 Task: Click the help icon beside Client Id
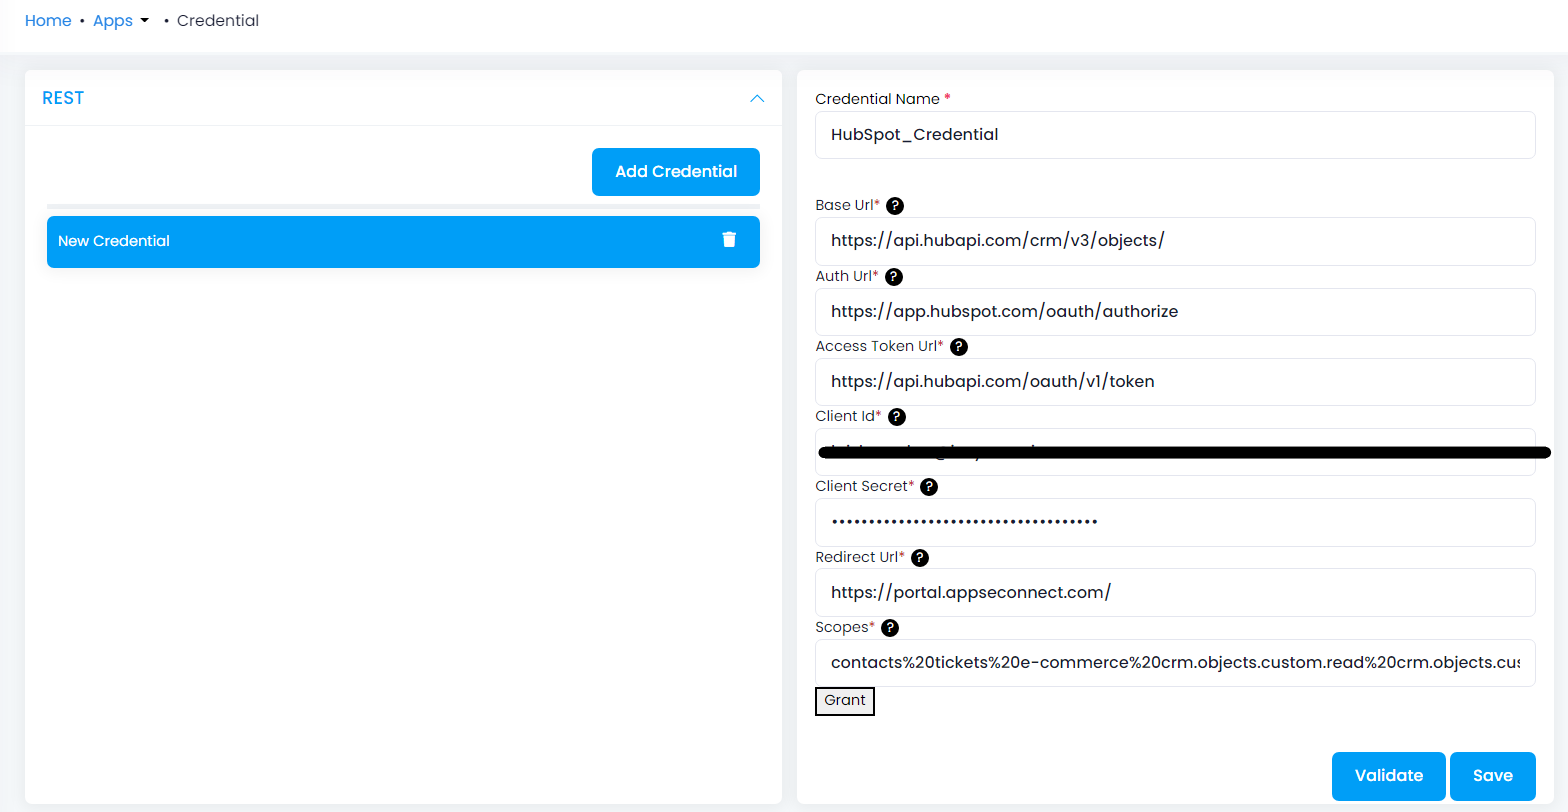coord(897,417)
